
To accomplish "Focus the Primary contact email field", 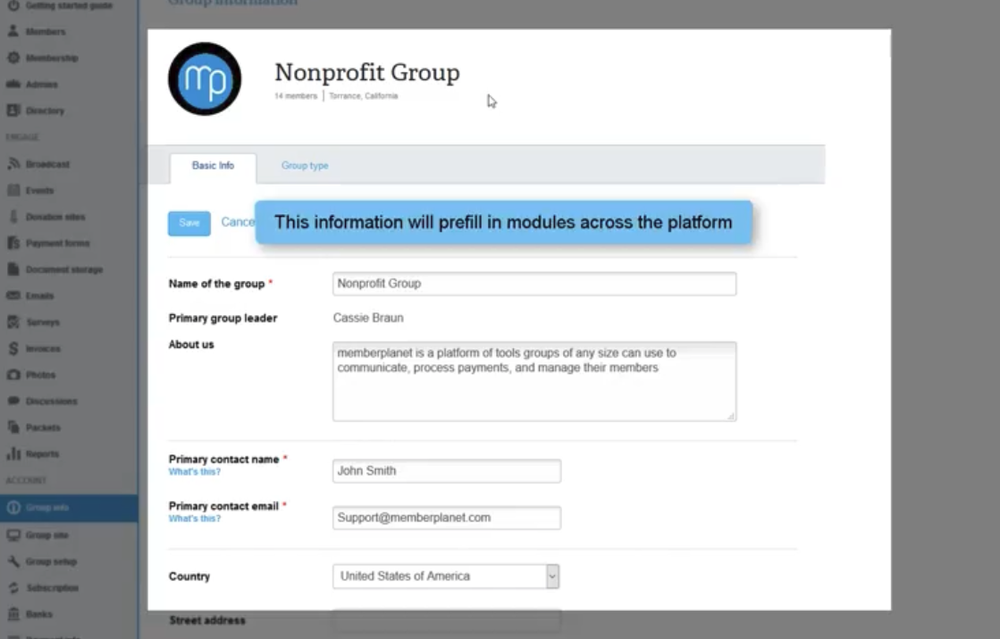I will click(x=446, y=518).
